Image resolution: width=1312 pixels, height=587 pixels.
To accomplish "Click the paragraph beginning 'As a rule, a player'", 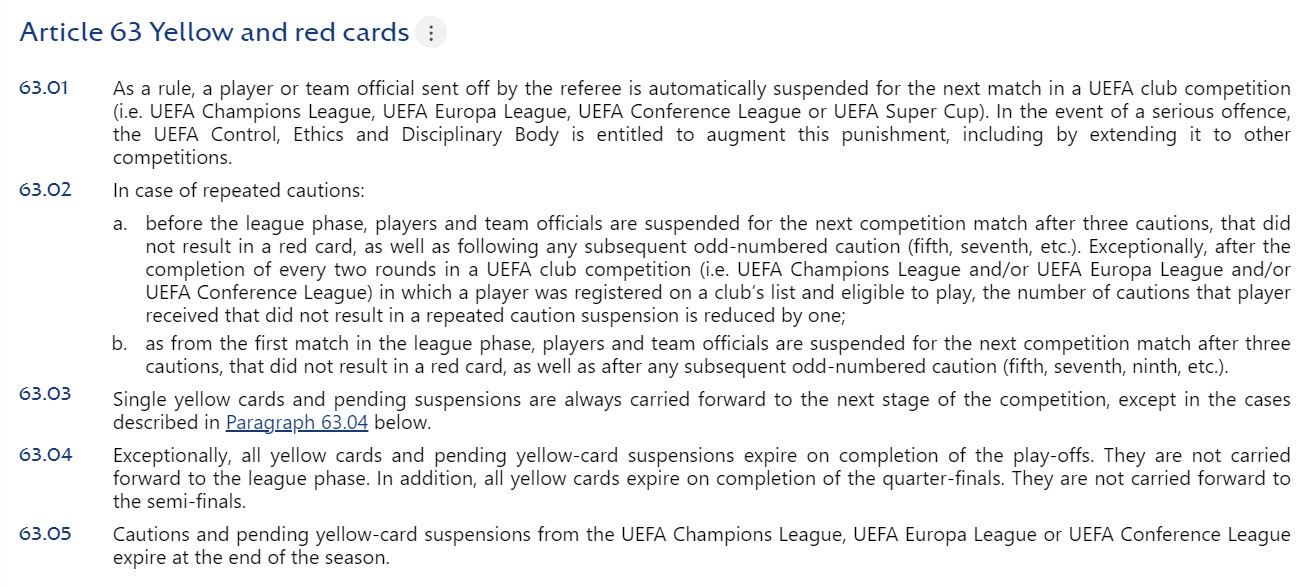I will (701, 123).
